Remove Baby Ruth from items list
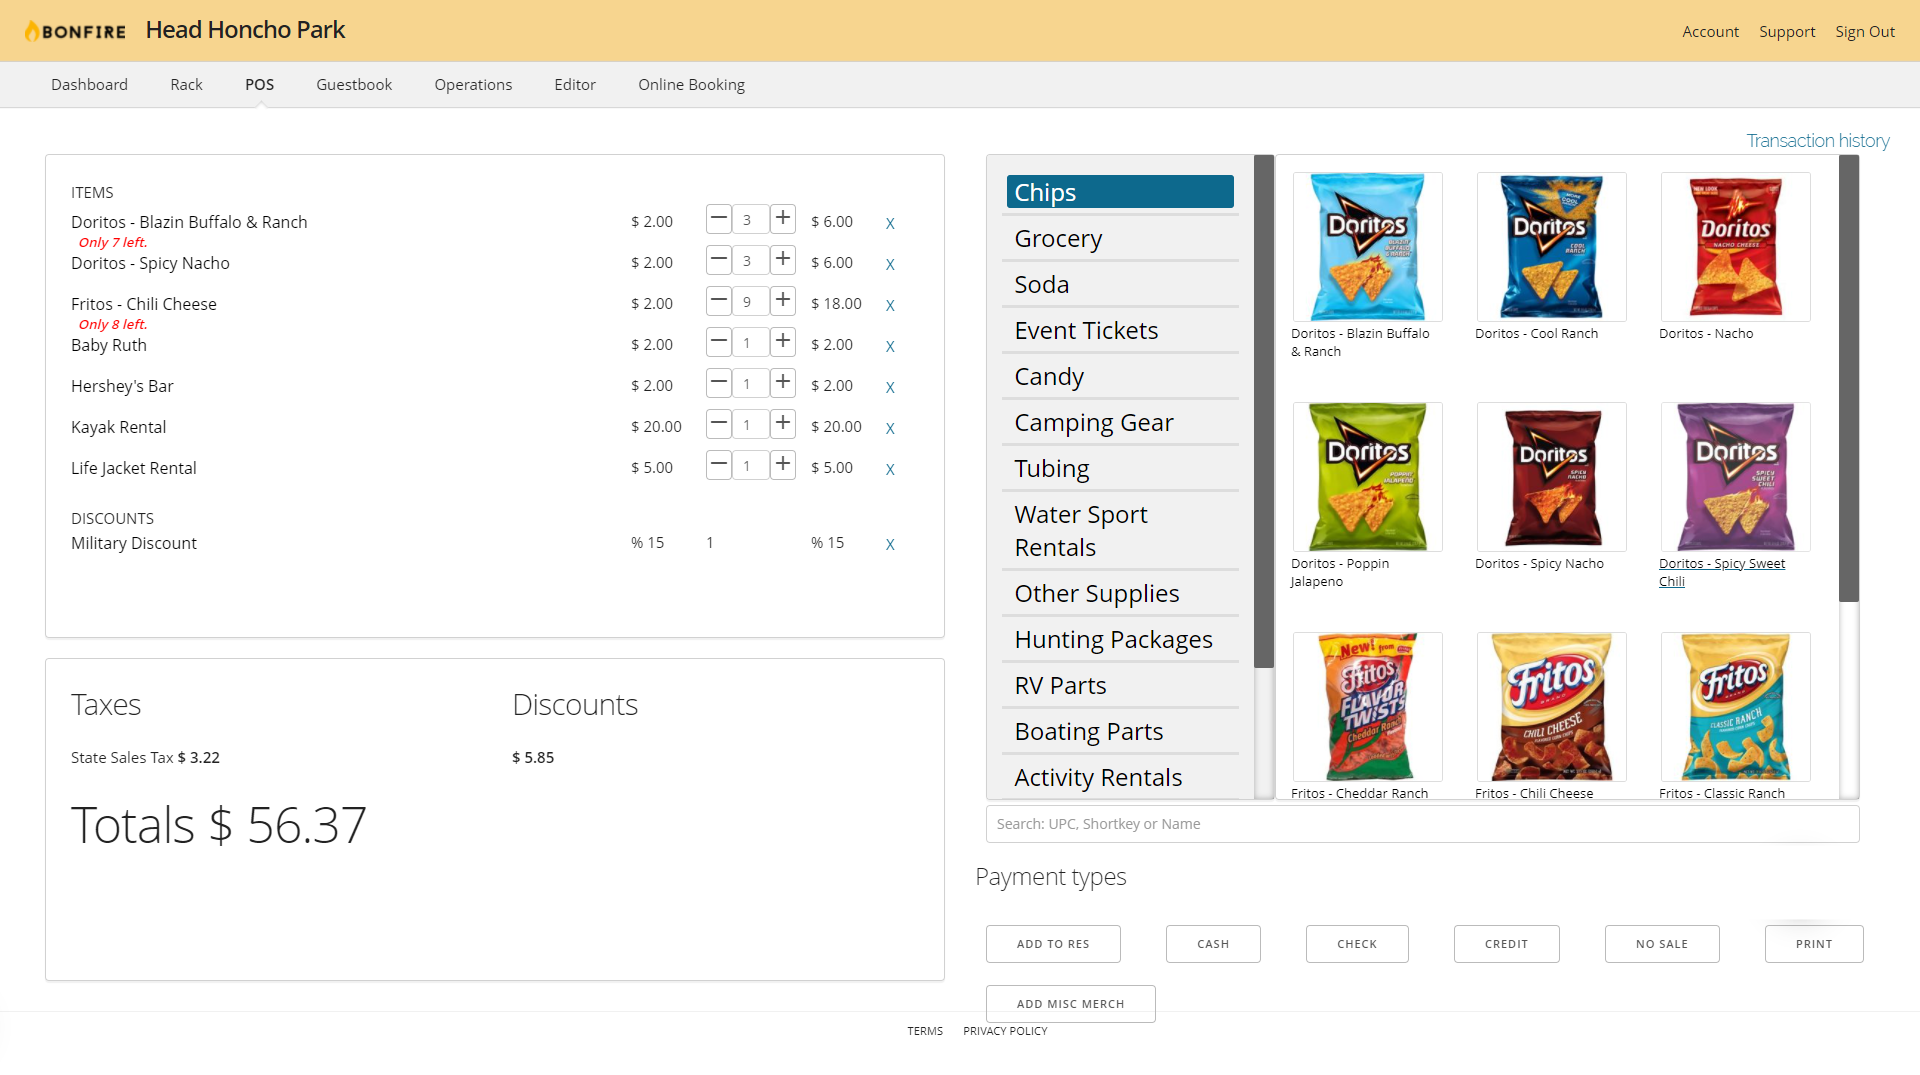Screen dimensions: 1920x1075 (x=890, y=346)
